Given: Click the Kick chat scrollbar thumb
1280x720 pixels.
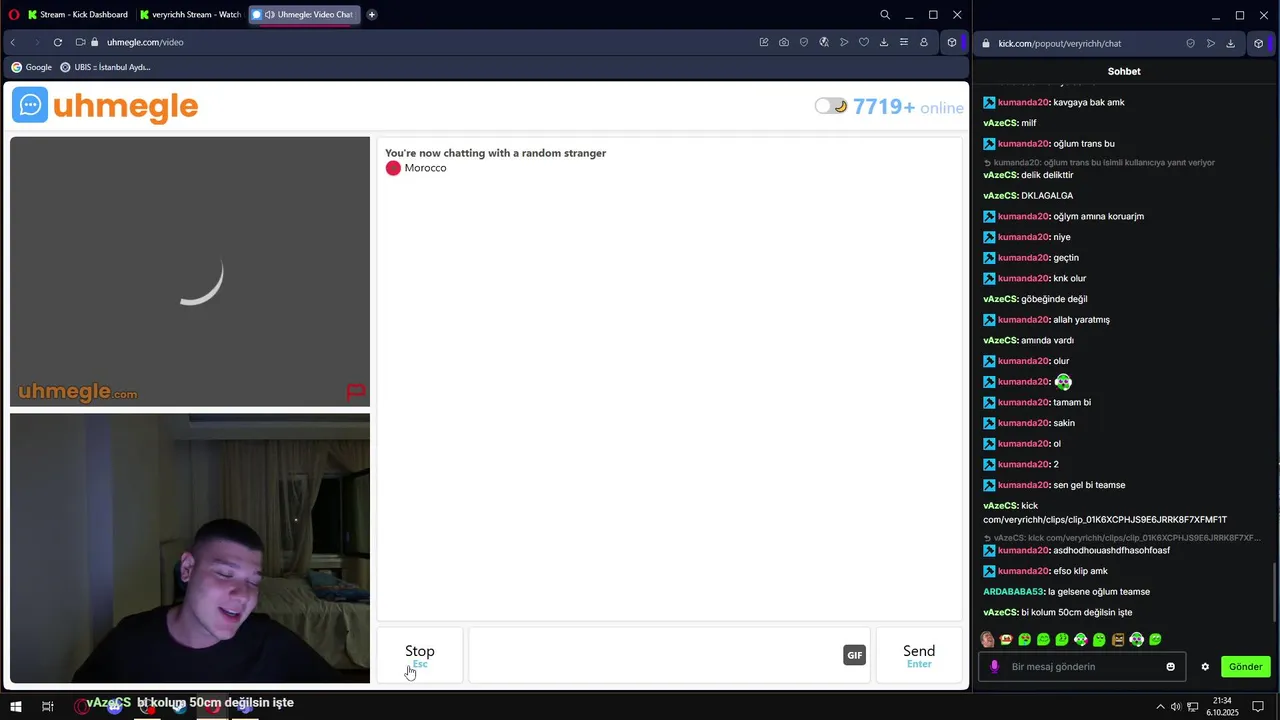Looking at the screenshot, I should point(1274,590).
